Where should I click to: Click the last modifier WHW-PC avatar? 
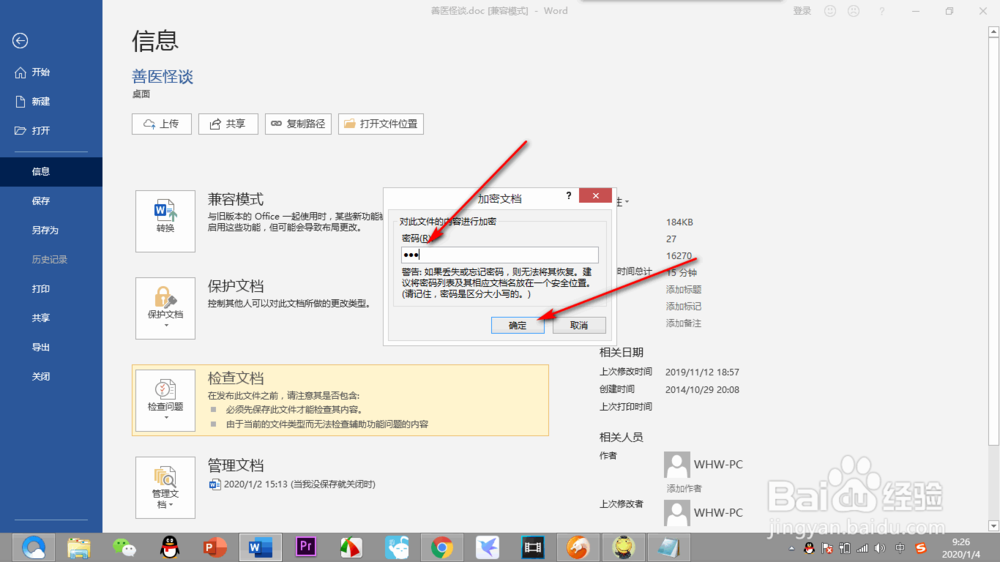677,513
